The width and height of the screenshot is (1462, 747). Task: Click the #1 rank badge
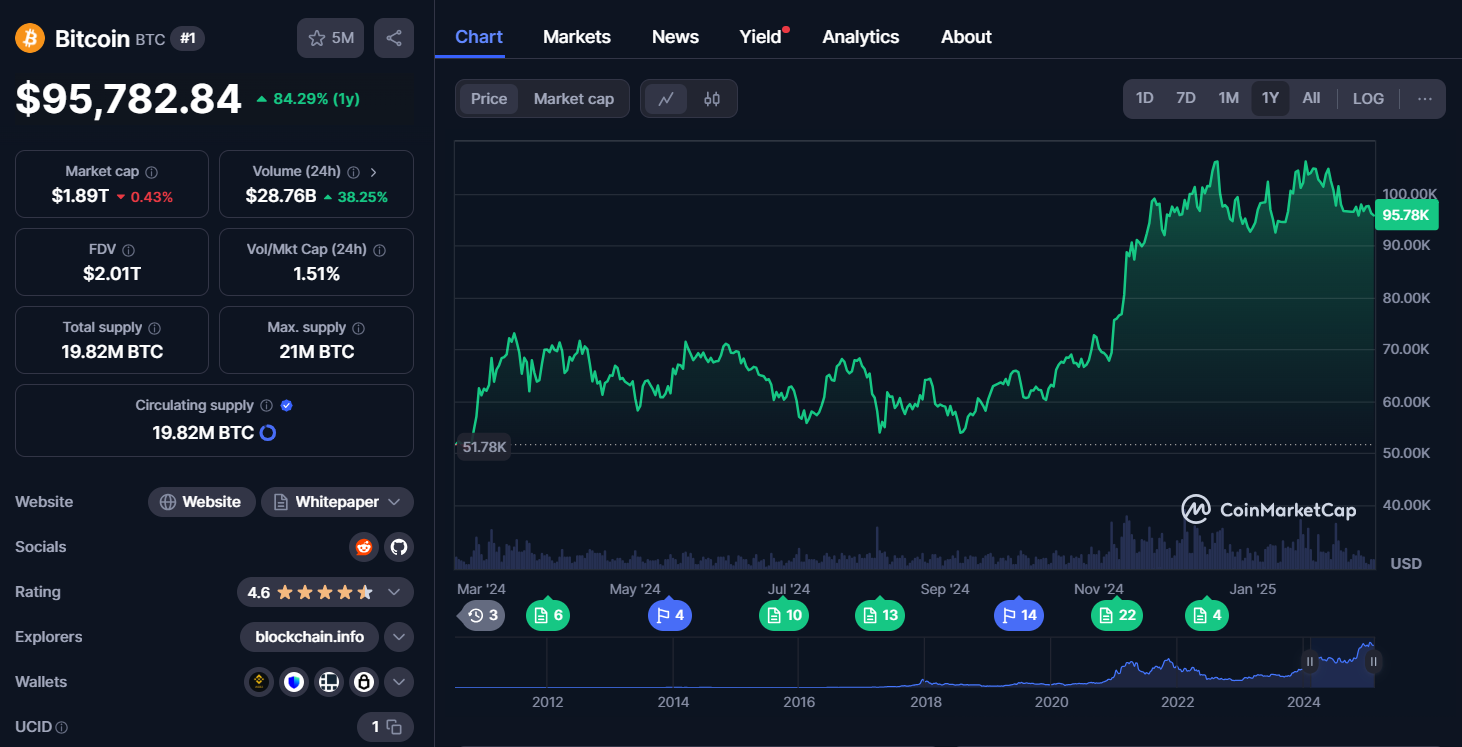(x=188, y=38)
